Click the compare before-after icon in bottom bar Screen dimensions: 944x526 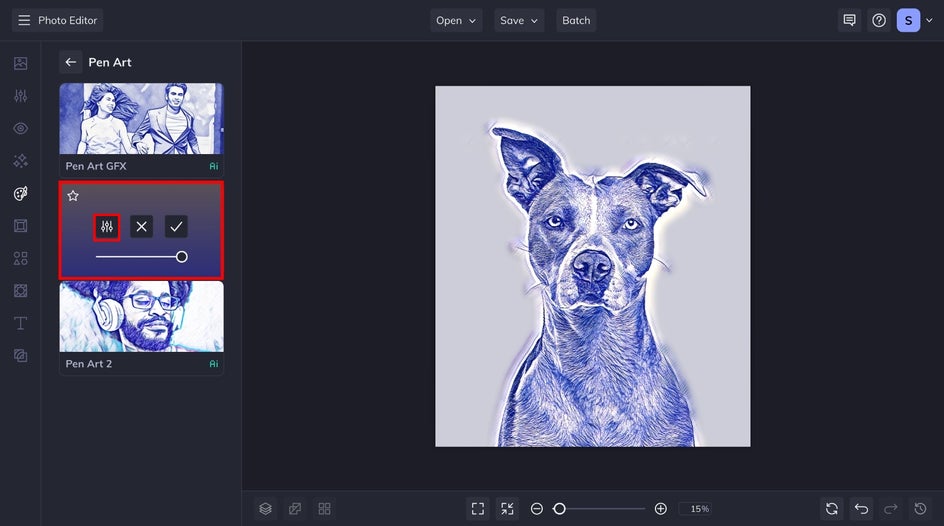click(295, 509)
